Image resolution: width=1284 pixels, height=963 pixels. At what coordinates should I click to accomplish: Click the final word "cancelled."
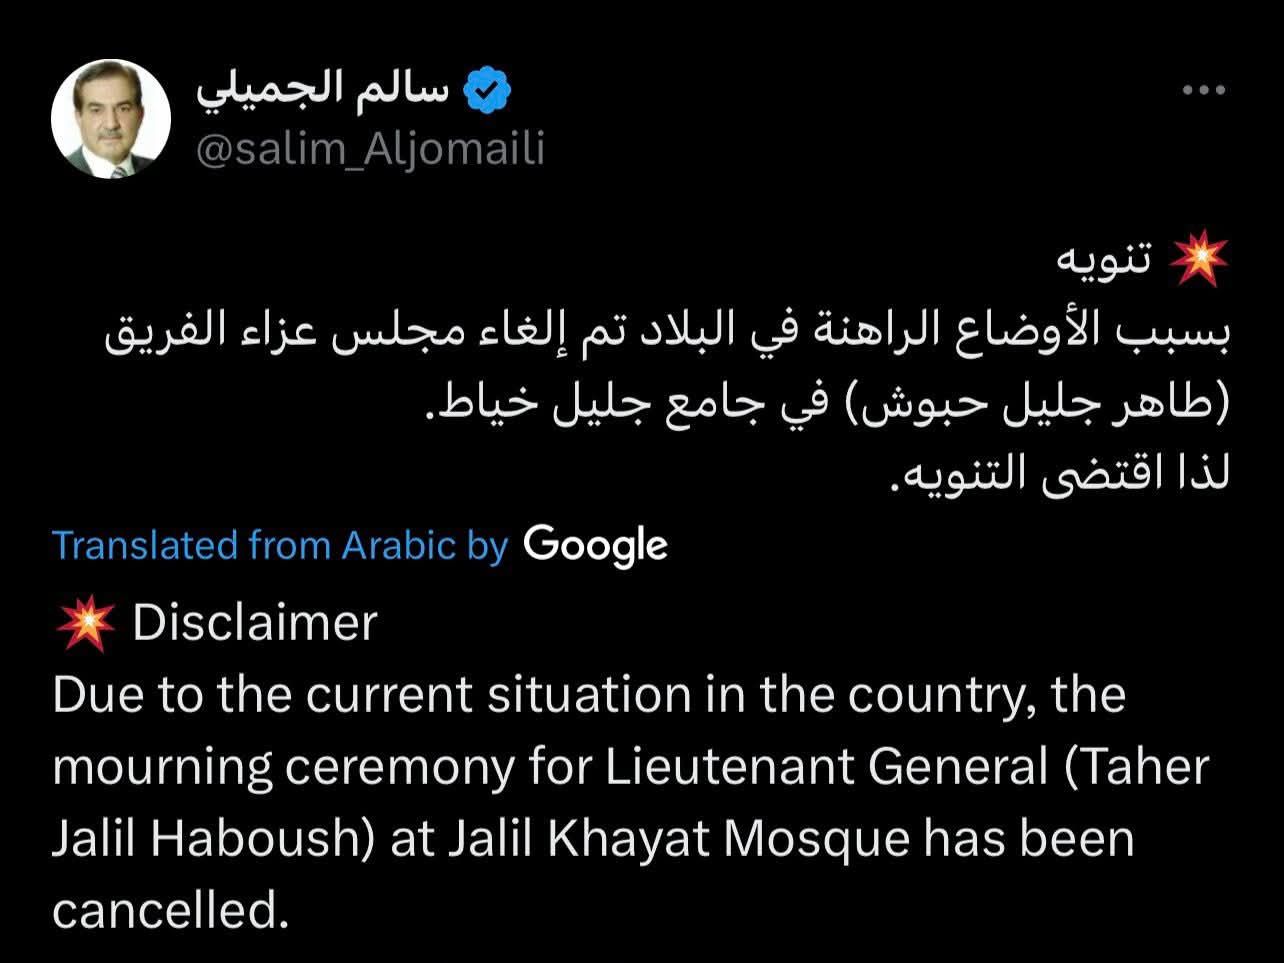click(x=170, y=910)
